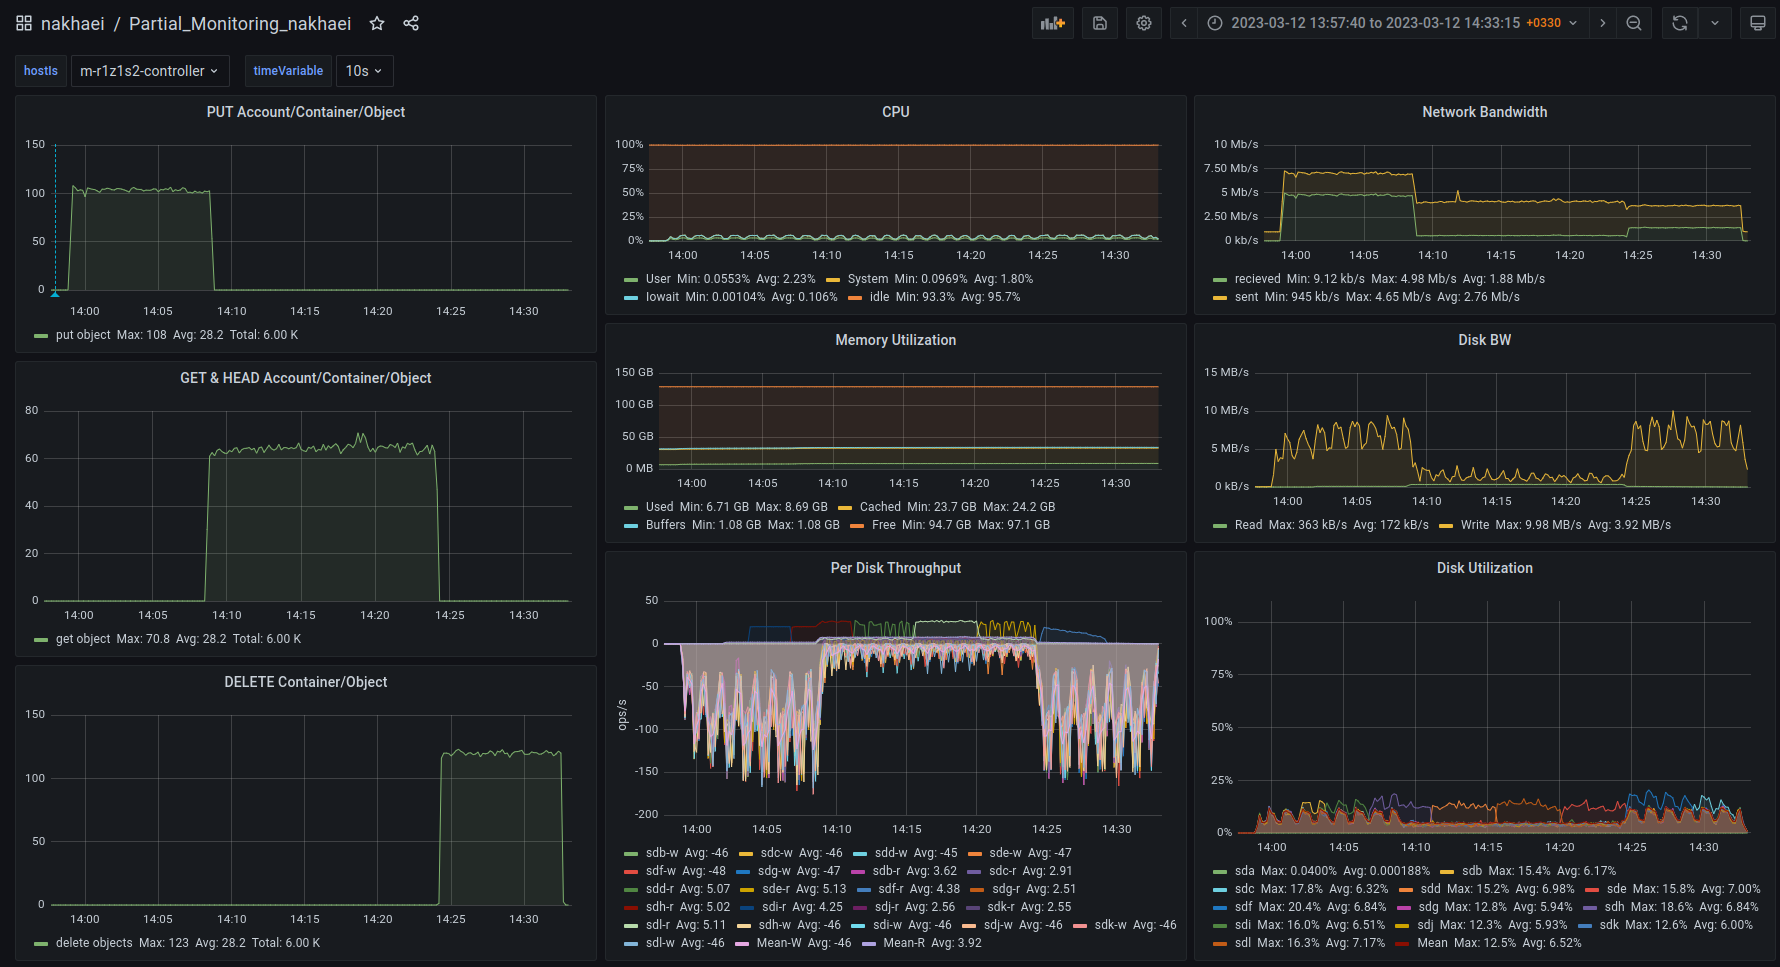The width and height of the screenshot is (1780, 967).
Task: Click the dashboards grid icon beside nakhaei
Action: [x=24, y=23]
